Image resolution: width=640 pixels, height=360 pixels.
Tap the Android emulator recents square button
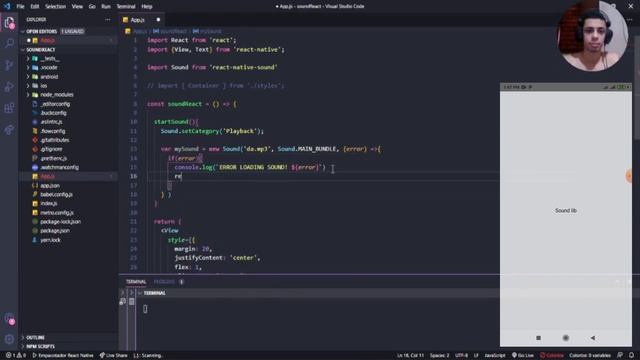click(x=538, y=338)
